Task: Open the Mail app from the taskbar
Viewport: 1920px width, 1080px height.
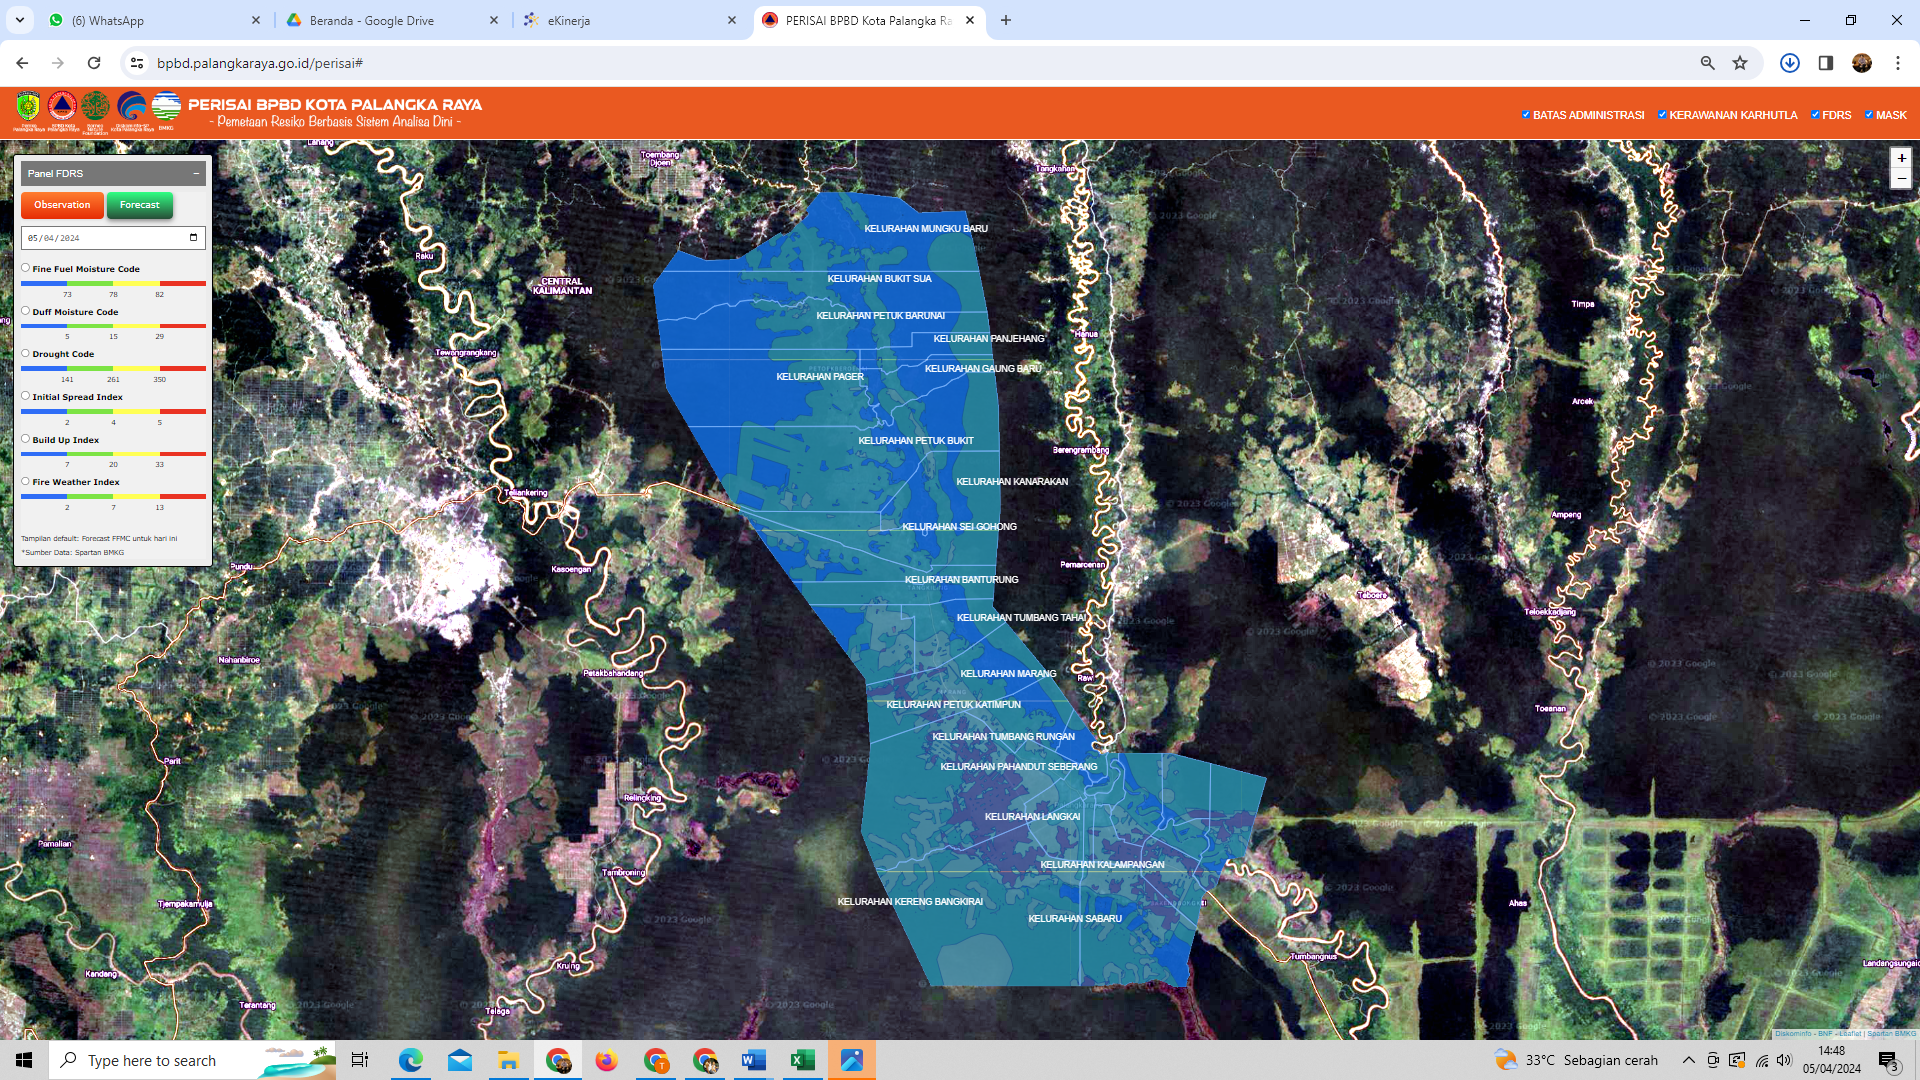Action: coord(460,1060)
